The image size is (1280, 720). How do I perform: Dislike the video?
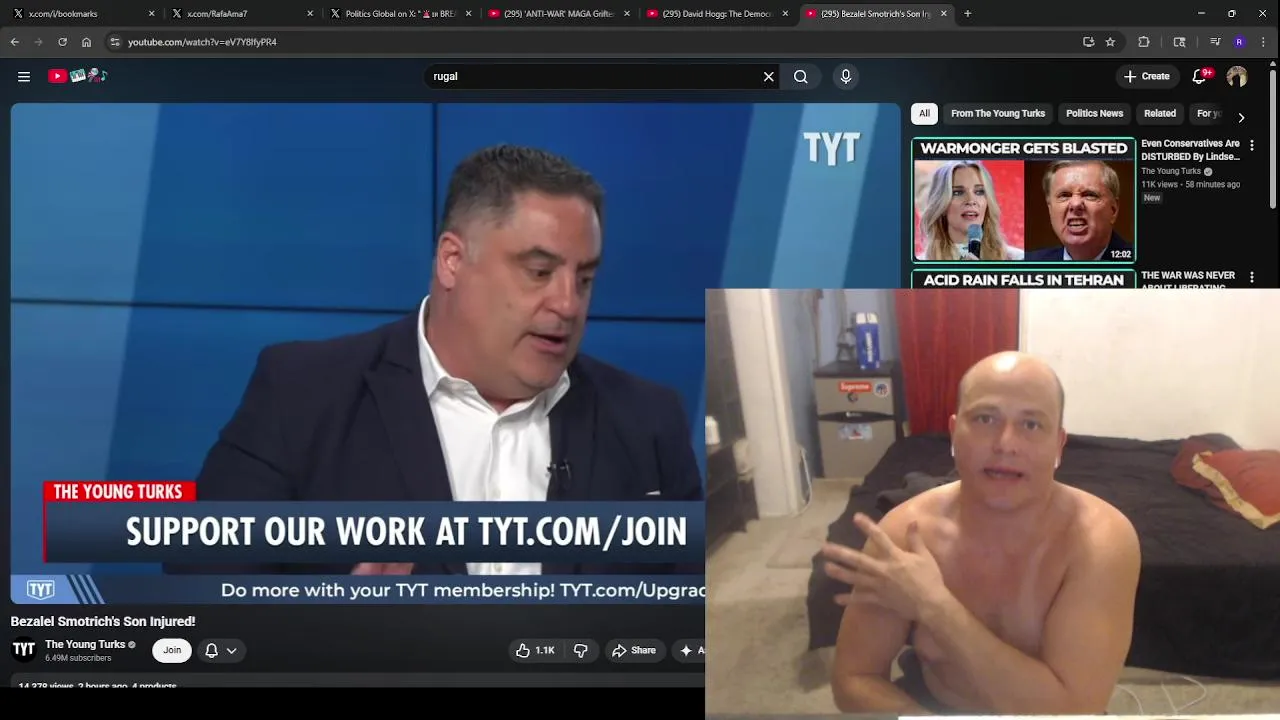pyautogui.click(x=581, y=650)
